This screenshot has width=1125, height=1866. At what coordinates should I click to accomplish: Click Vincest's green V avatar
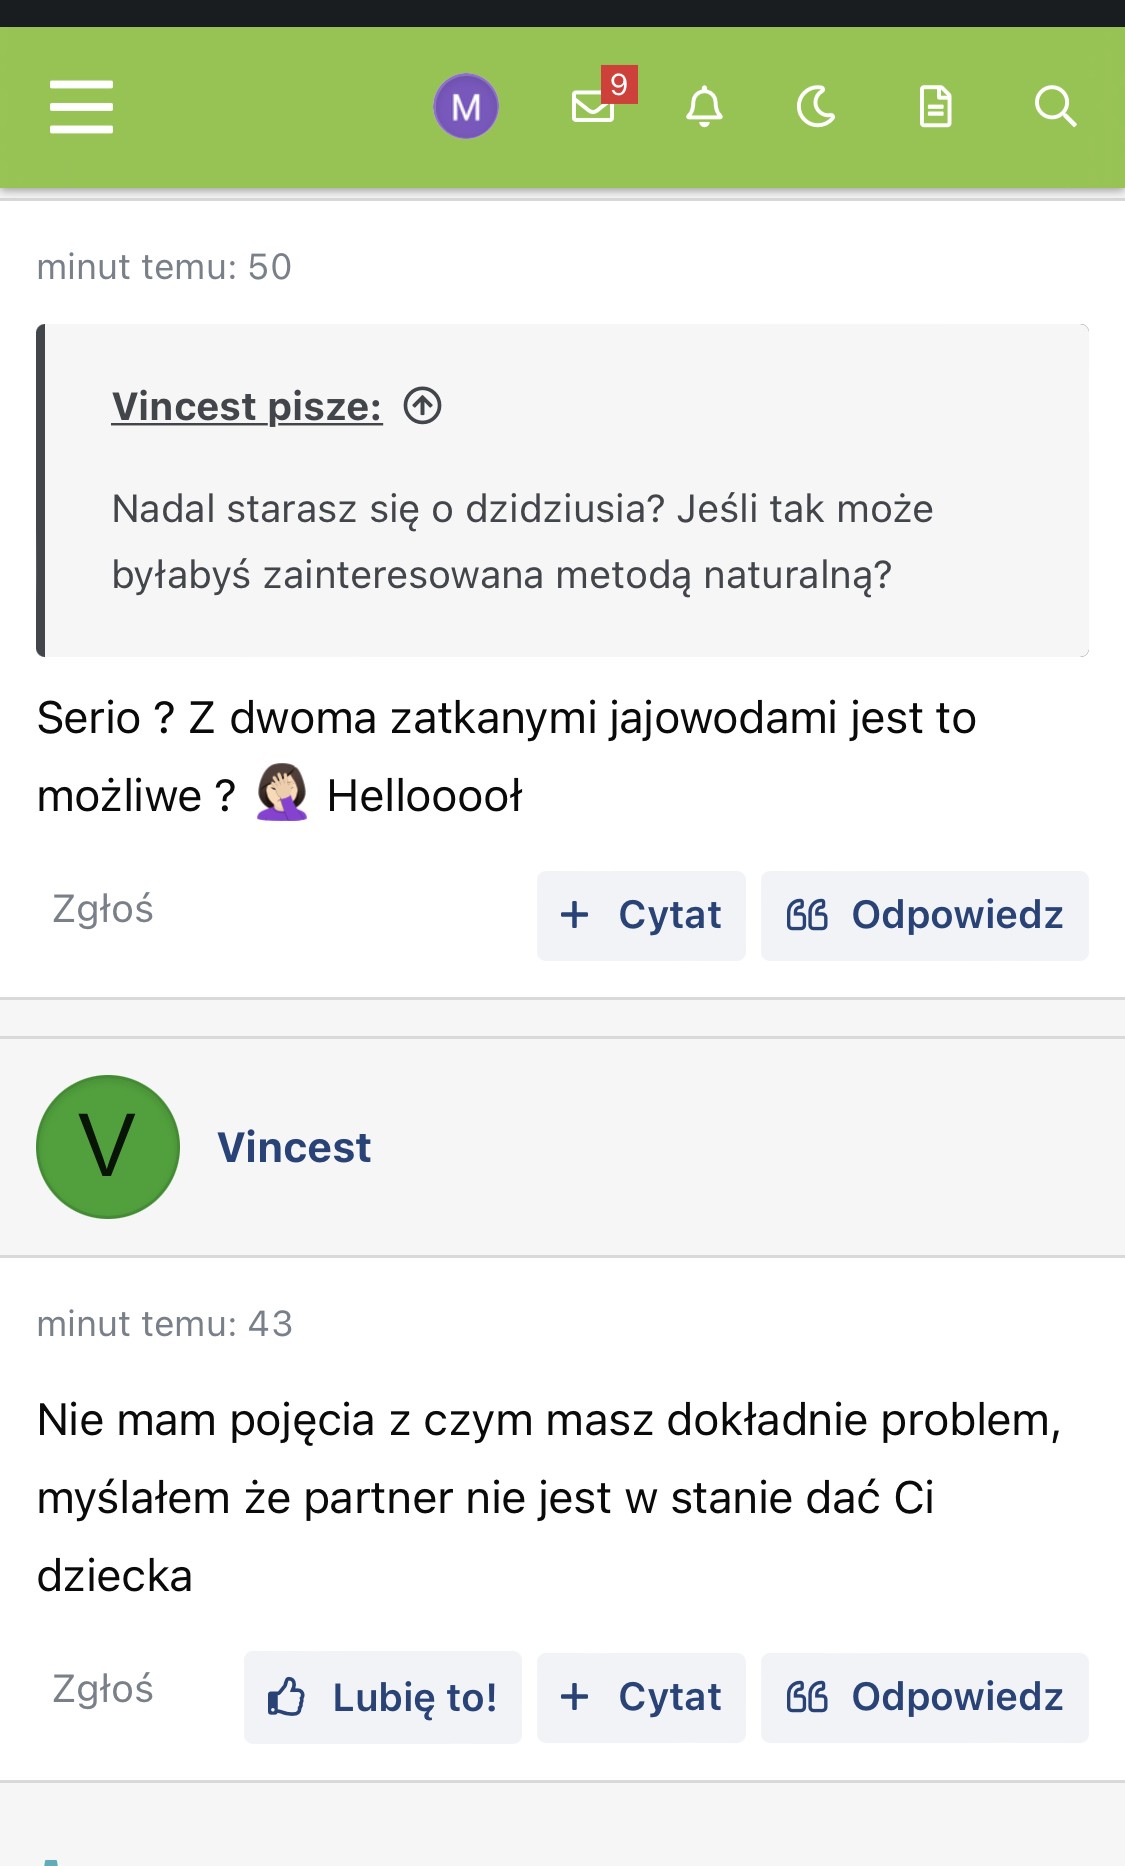tap(108, 1147)
